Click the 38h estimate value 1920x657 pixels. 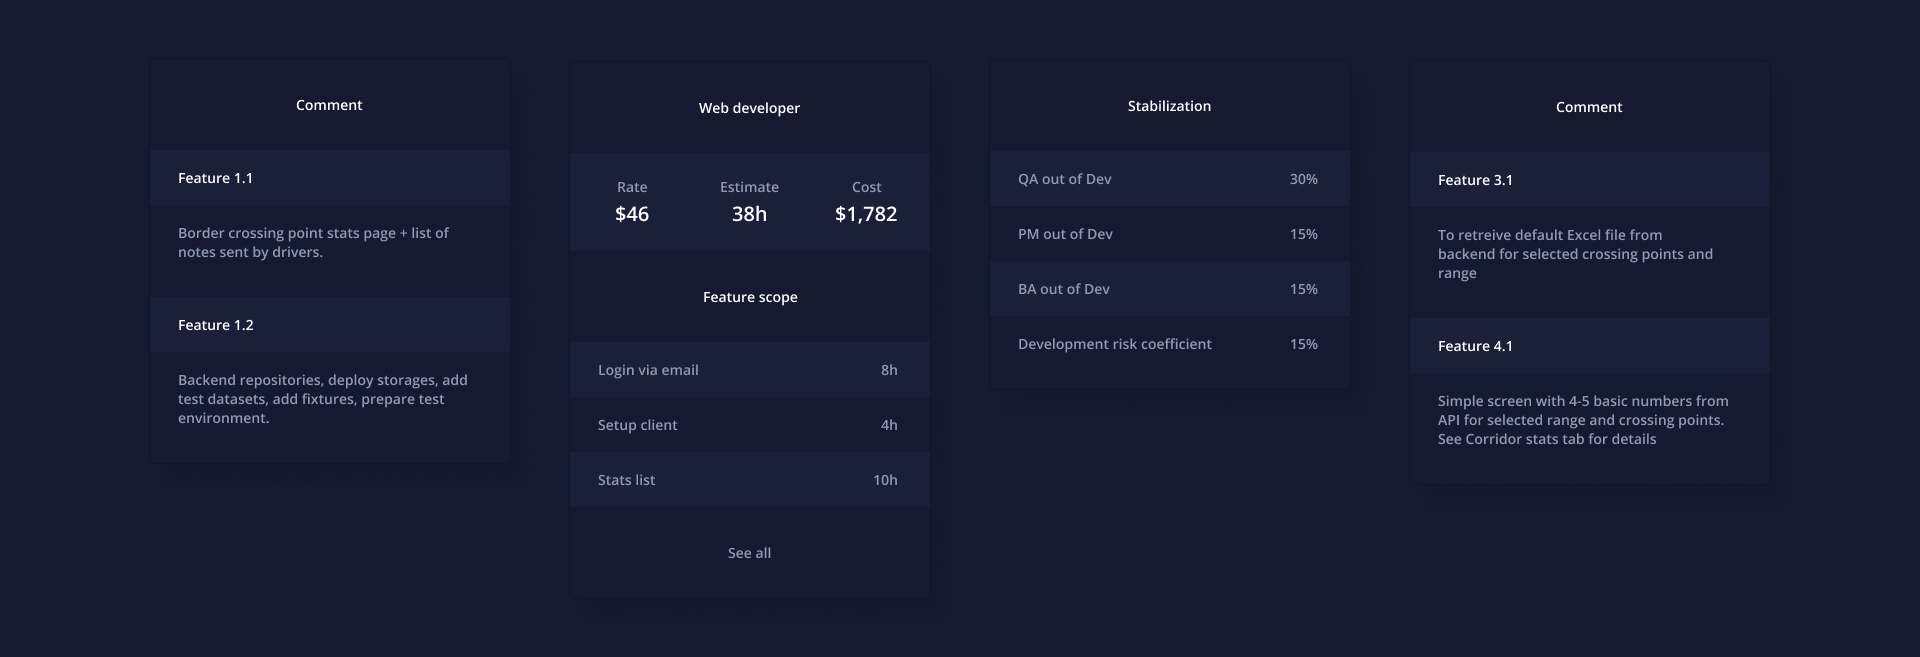coord(749,214)
